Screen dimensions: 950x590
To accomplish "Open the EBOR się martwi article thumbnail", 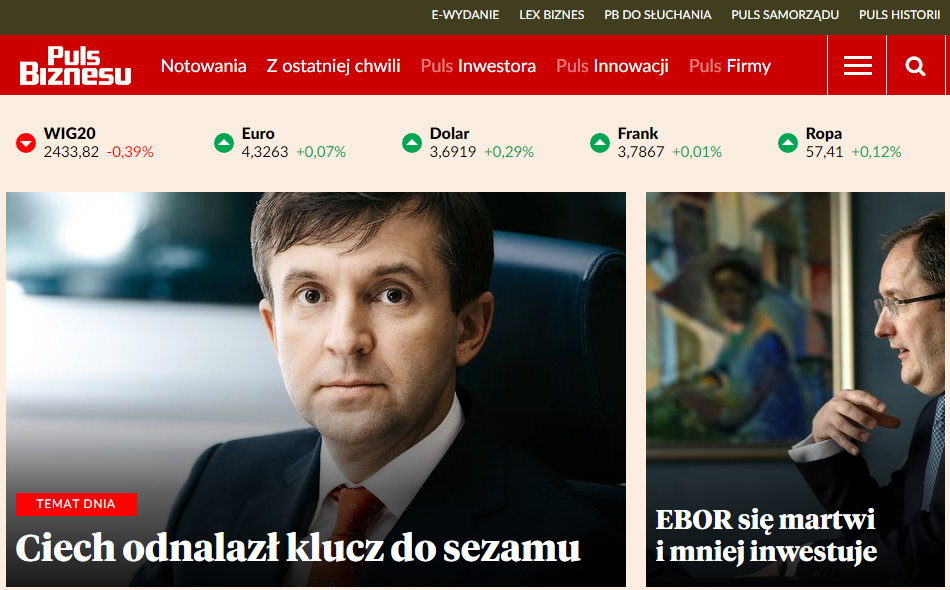I will [795, 389].
